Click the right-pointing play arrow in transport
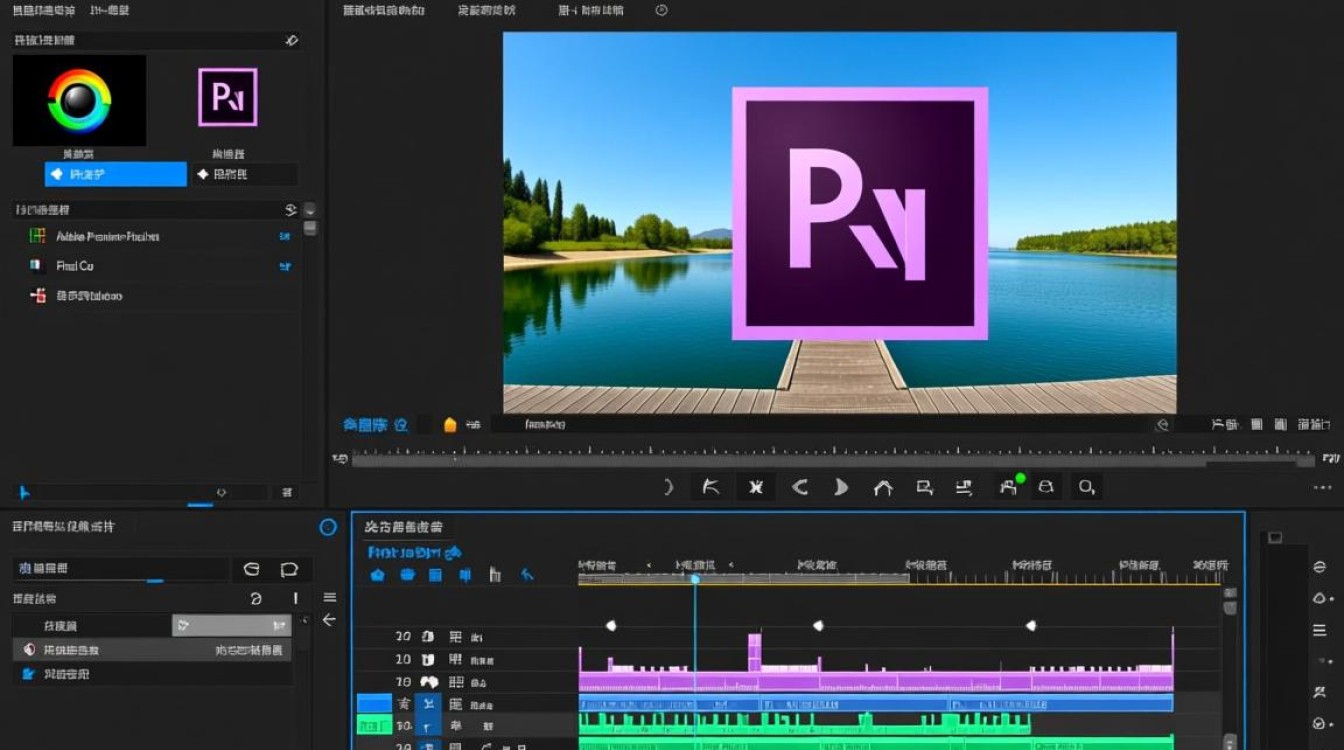 point(841,487)
